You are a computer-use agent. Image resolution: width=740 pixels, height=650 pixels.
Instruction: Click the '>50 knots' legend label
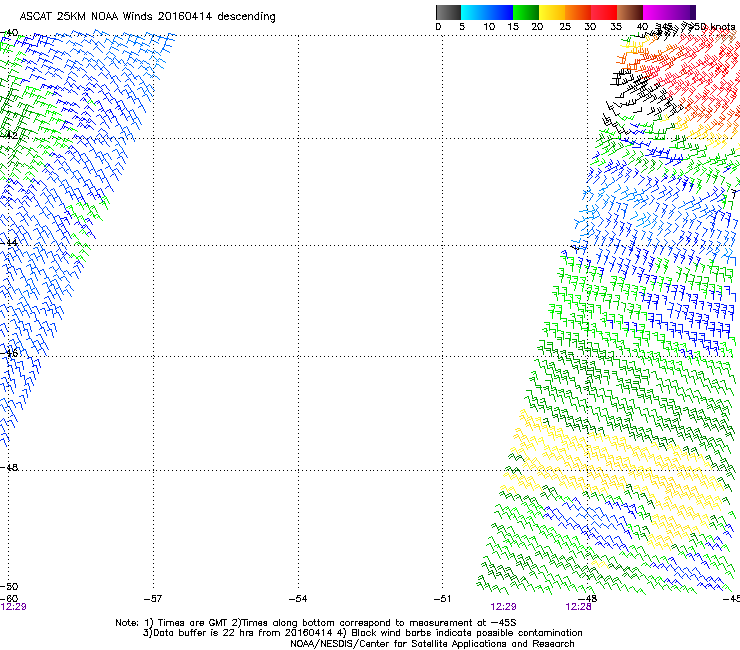(712, 27)
